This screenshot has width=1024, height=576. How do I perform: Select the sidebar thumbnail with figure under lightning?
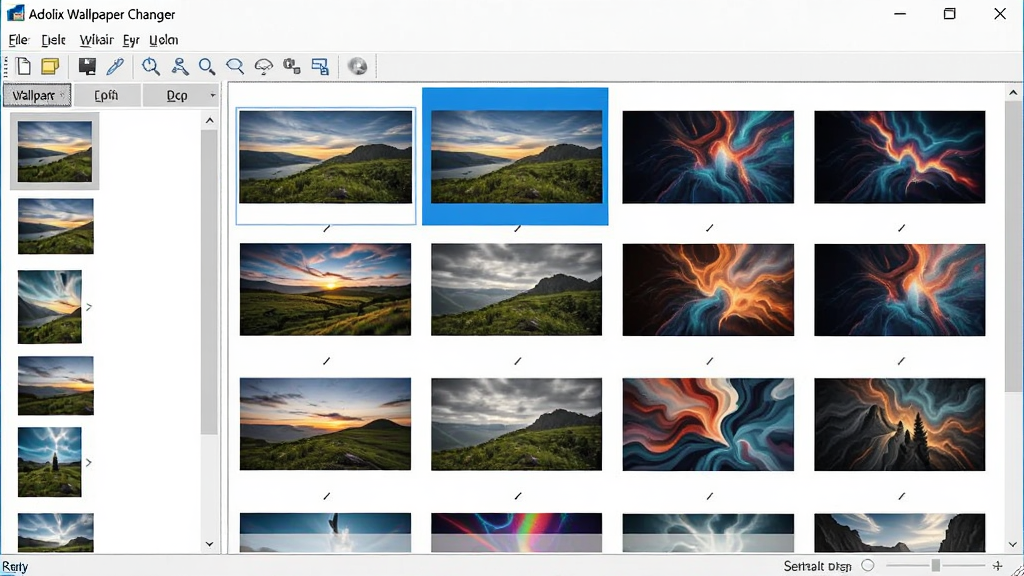point(50,462)
